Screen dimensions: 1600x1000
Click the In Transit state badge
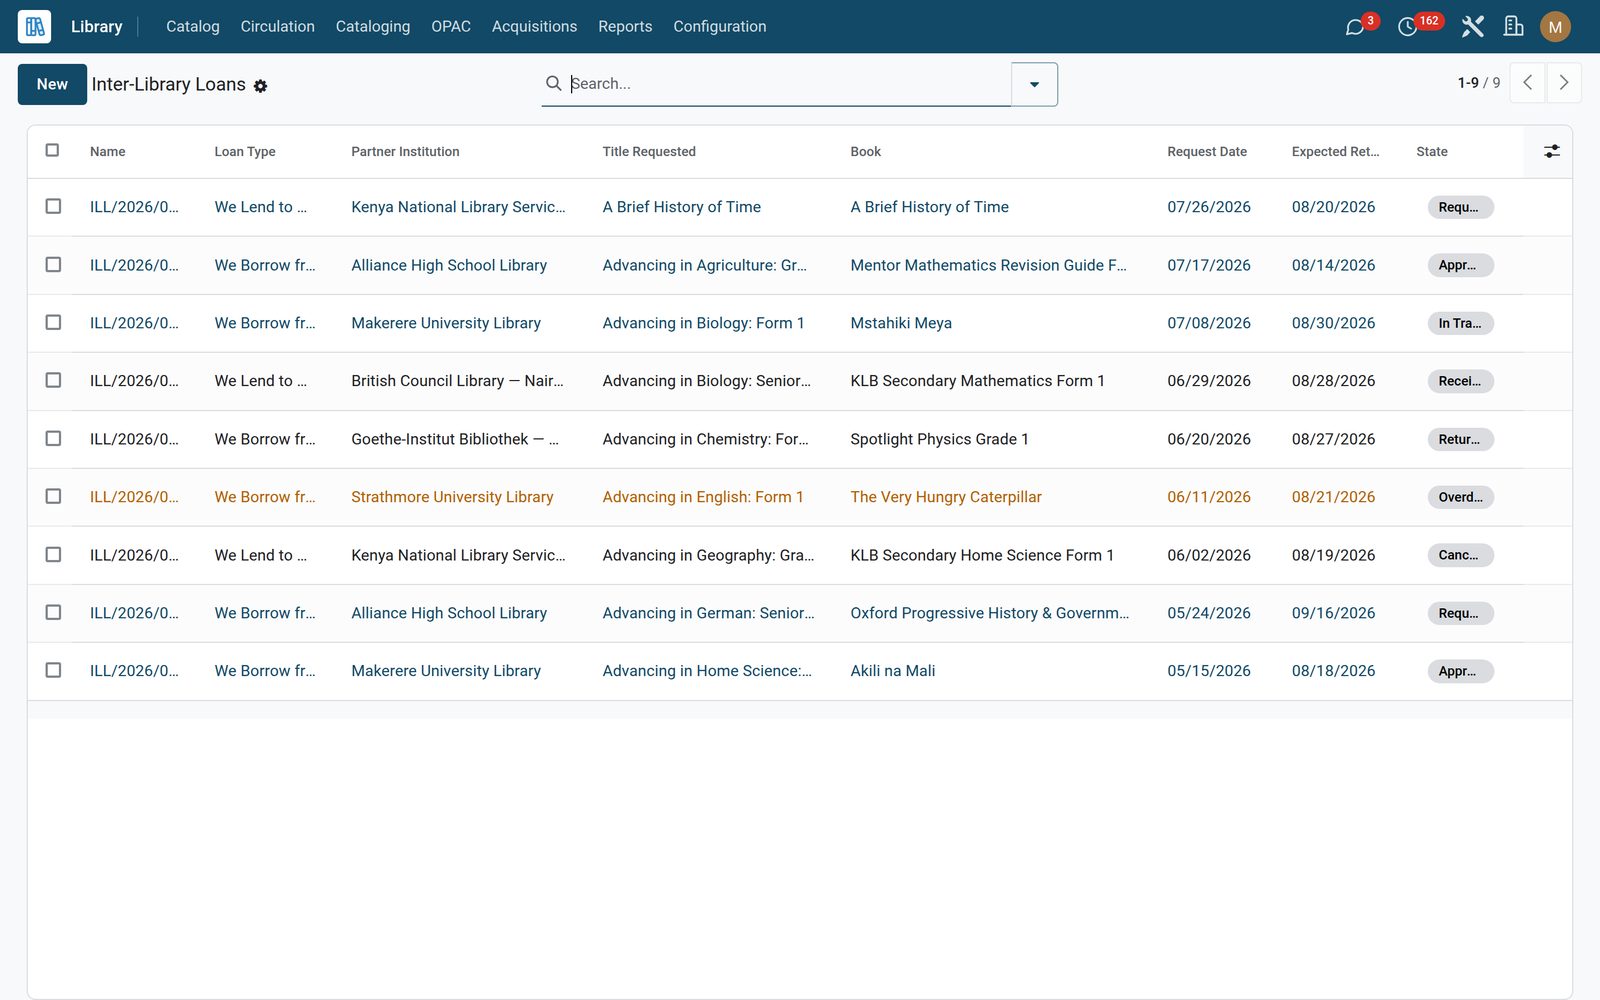(1460, 323)
